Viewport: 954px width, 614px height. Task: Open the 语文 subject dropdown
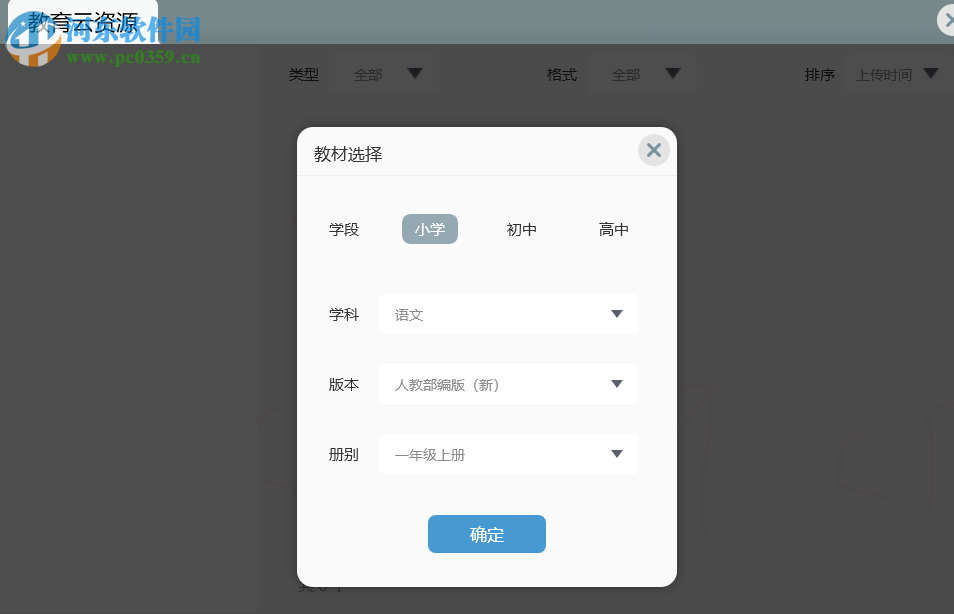508,313
